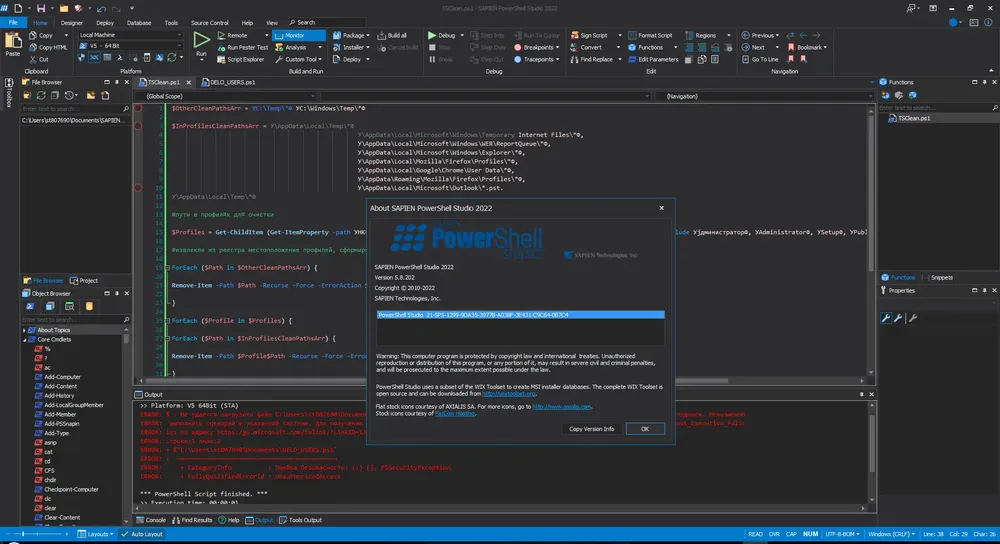
Task: Open the File menu
Action: pos(13,22)
